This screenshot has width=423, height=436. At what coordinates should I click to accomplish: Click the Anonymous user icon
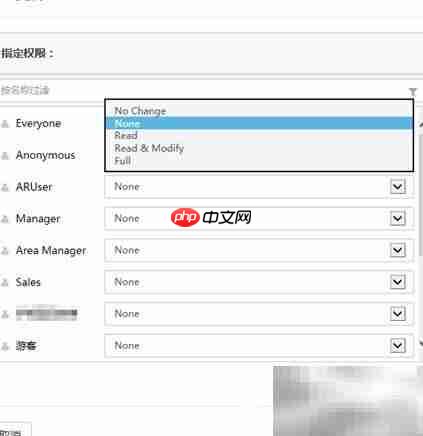(x=5, y=156)
